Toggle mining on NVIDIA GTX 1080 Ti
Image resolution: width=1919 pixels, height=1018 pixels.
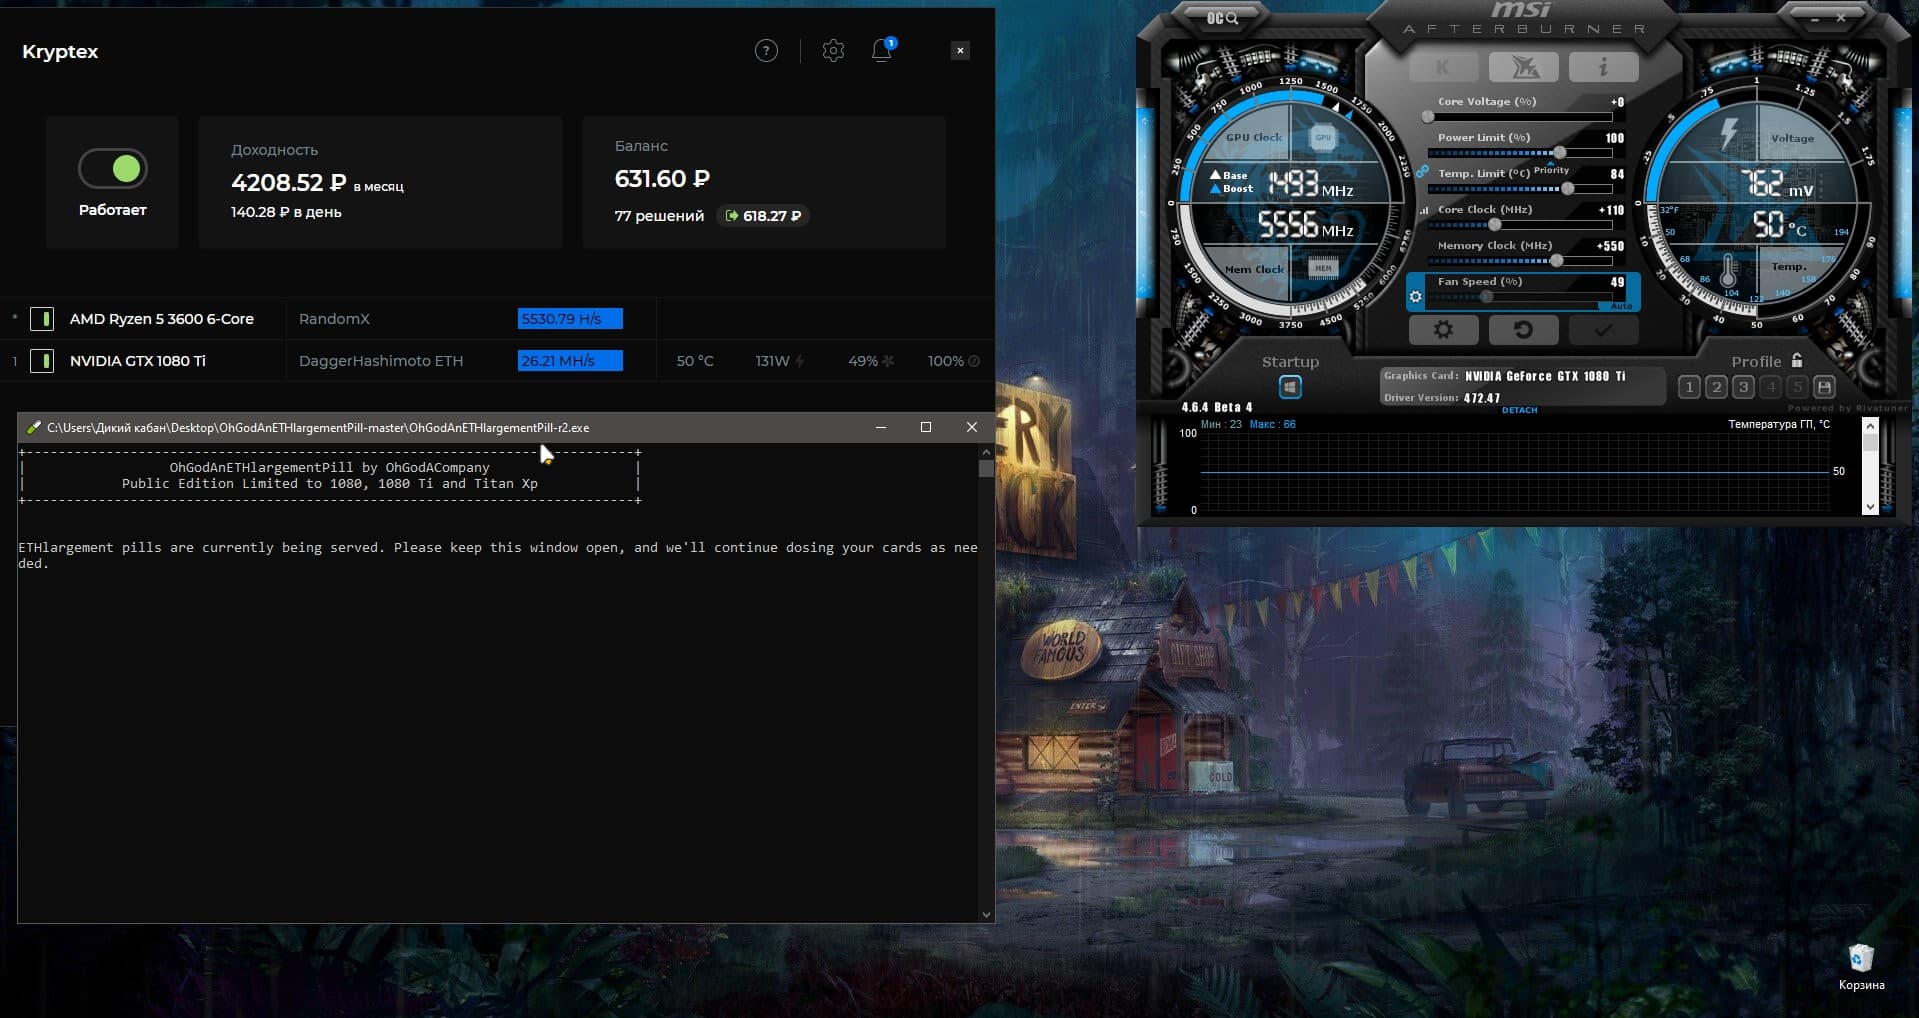42,361
